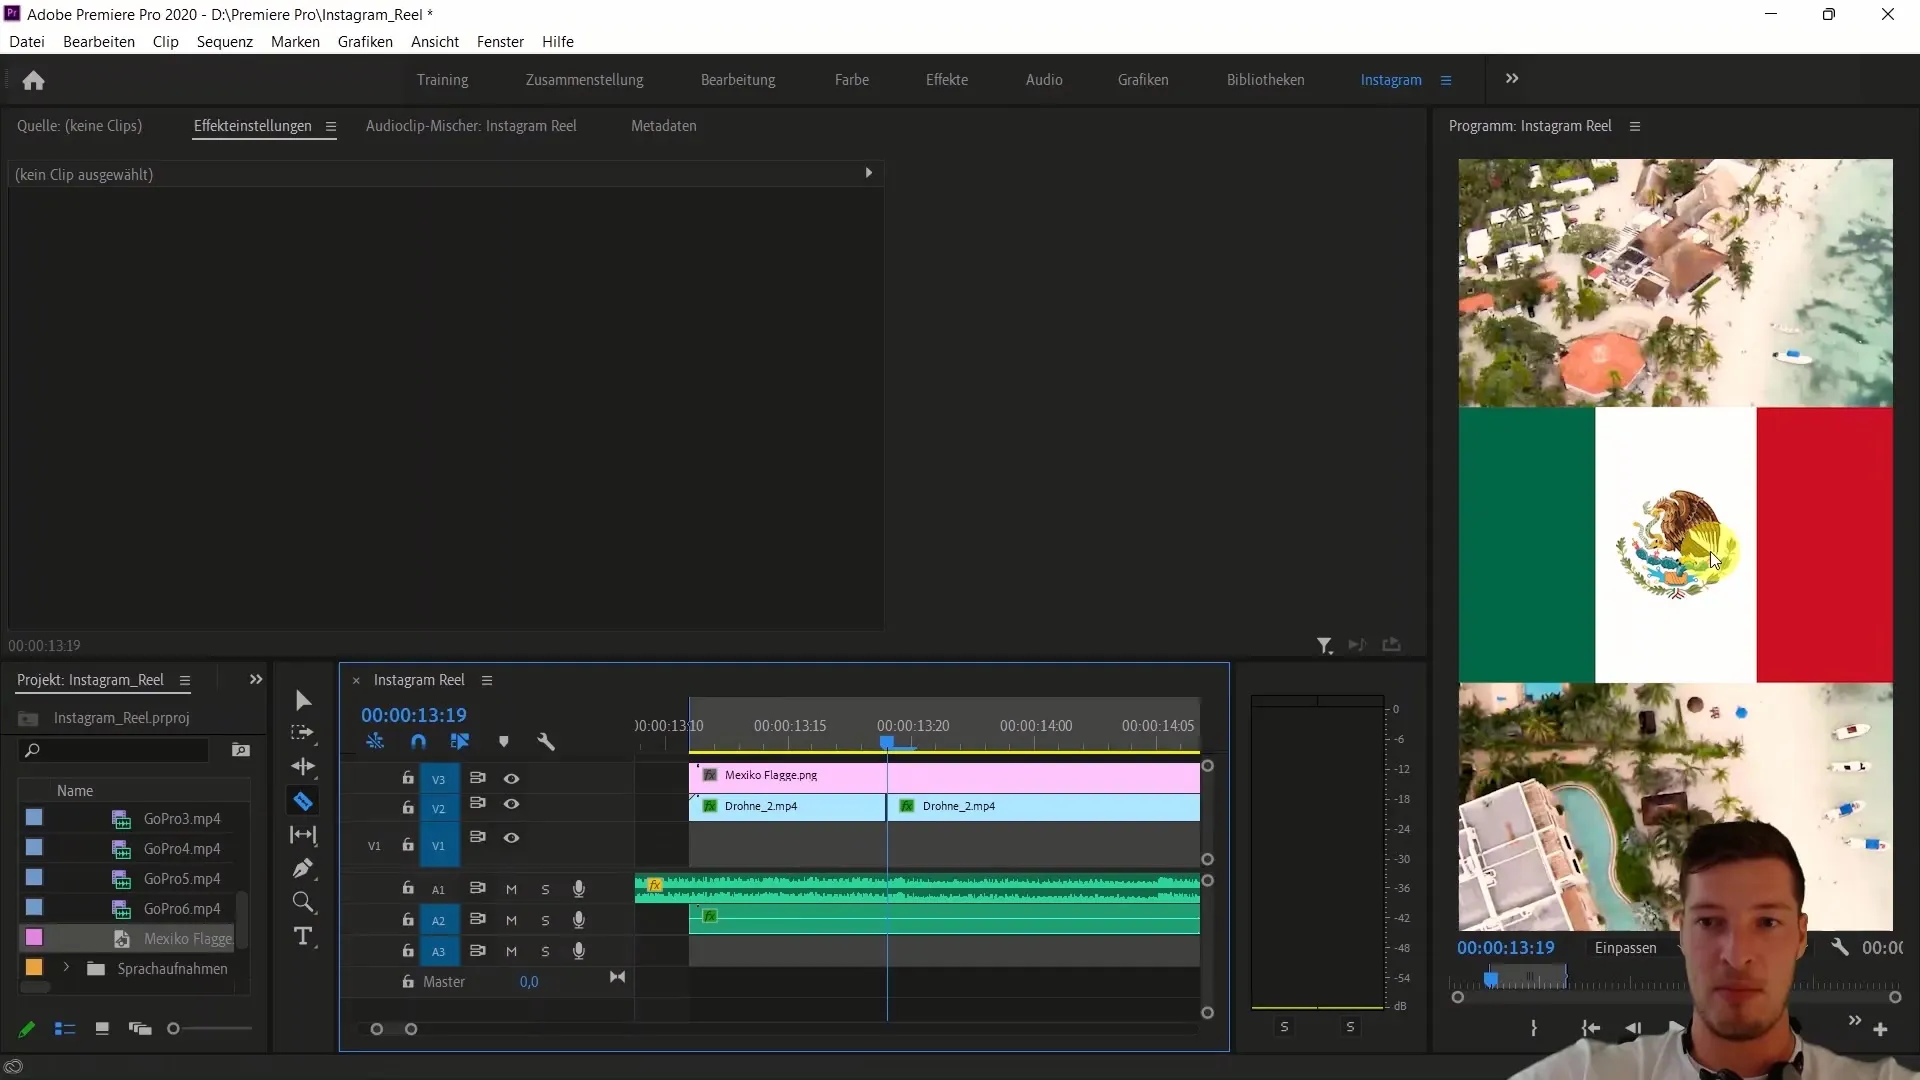Open Einpassen zoom level dropdown
Viewport: 1920px width, 1080px height.
click(1635, 947)
